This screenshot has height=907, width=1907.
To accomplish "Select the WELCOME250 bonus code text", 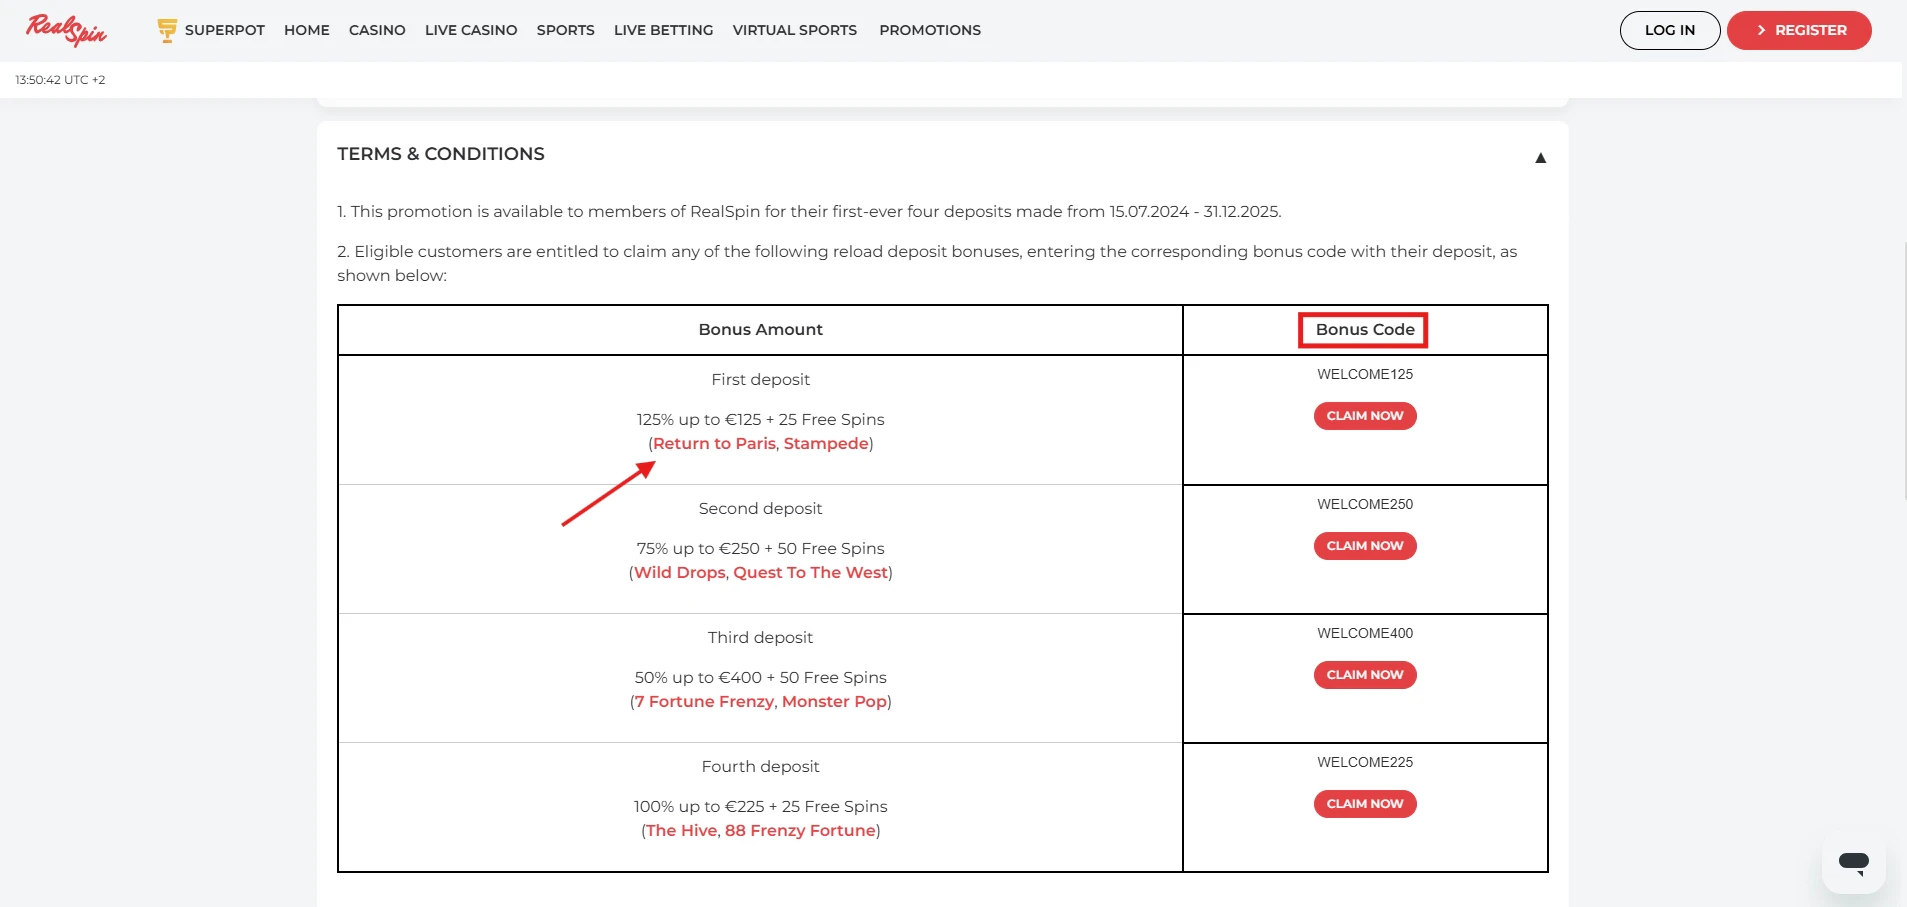I will [x=1365, y=504].
